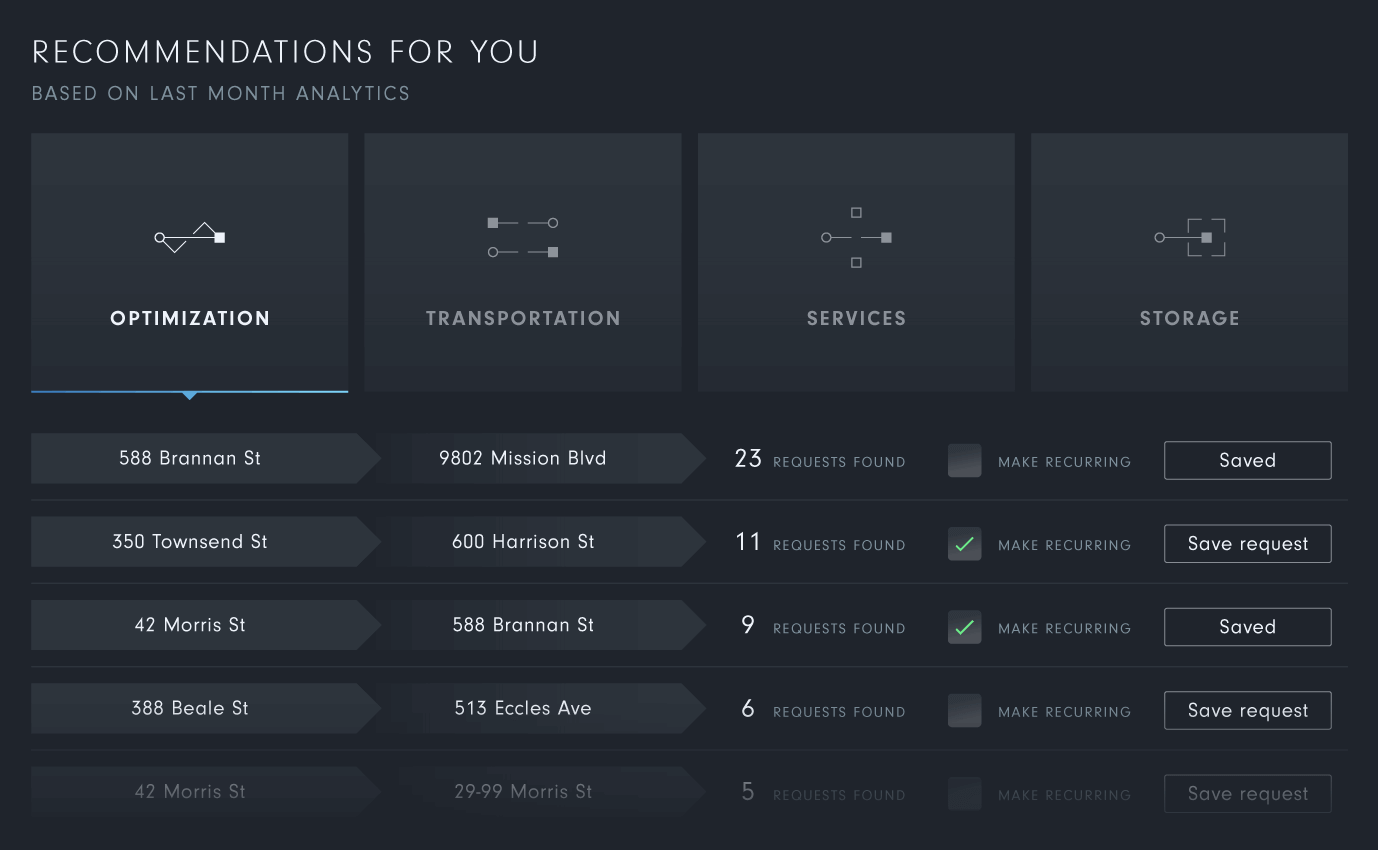1378x850 pixels.
Task: Enable Make Recurring for 588 Brannan St route
Action: tap(965, 460)
